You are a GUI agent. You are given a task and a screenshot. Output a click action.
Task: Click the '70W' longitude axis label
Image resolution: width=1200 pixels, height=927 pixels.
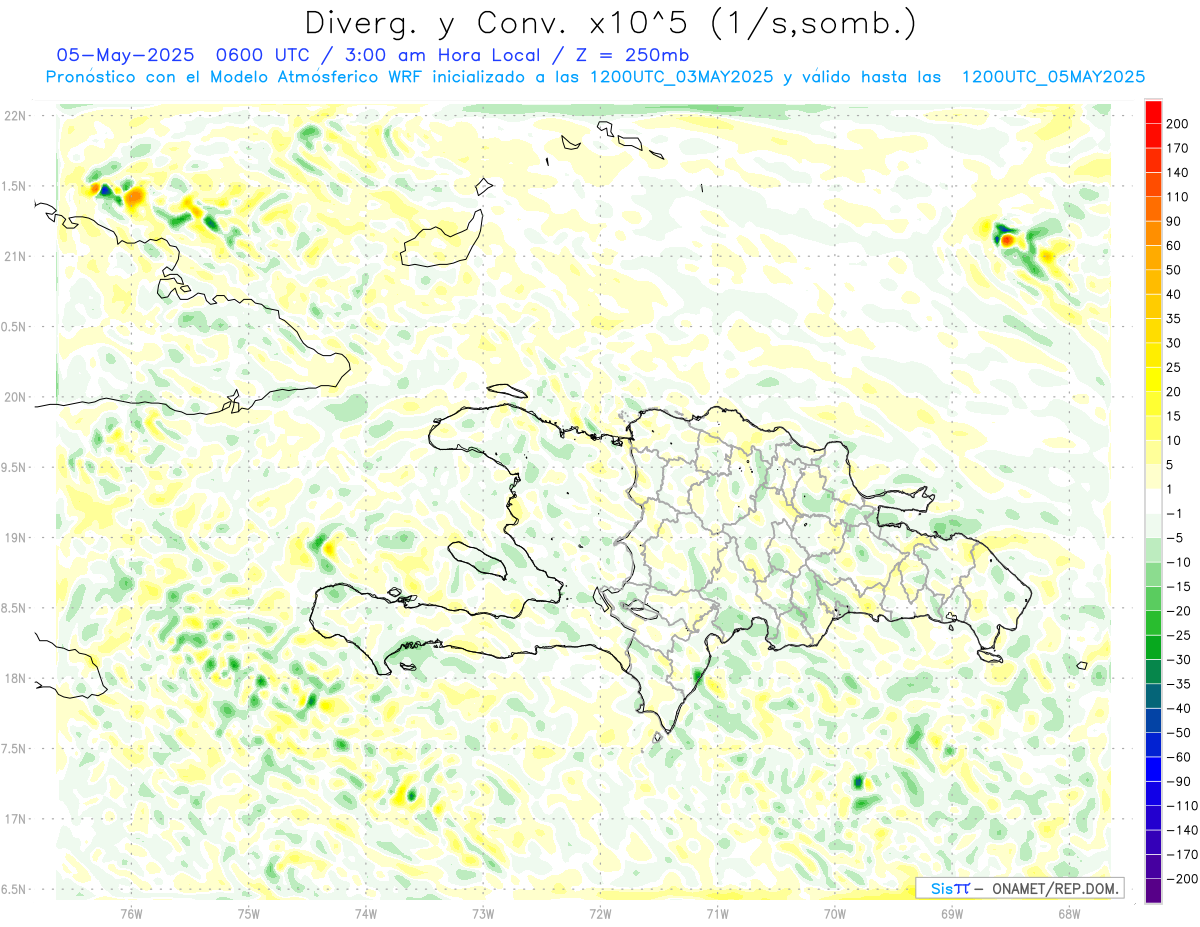[x=834, y=913]
